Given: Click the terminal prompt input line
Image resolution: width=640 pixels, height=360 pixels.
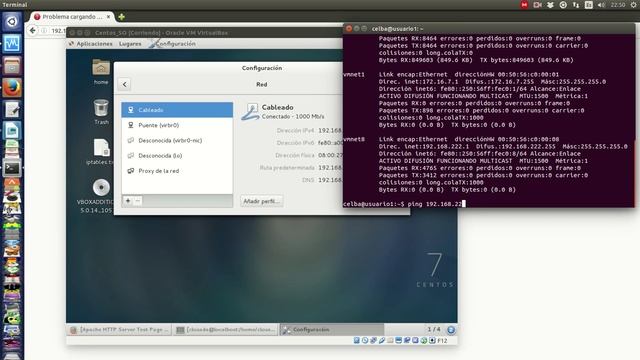Looking at the screenshot, I should pos(488,204).
